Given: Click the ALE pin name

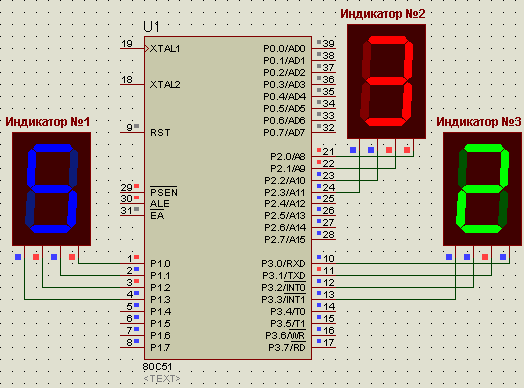Looking at the screenshot, I should click(x=160, y=204).
